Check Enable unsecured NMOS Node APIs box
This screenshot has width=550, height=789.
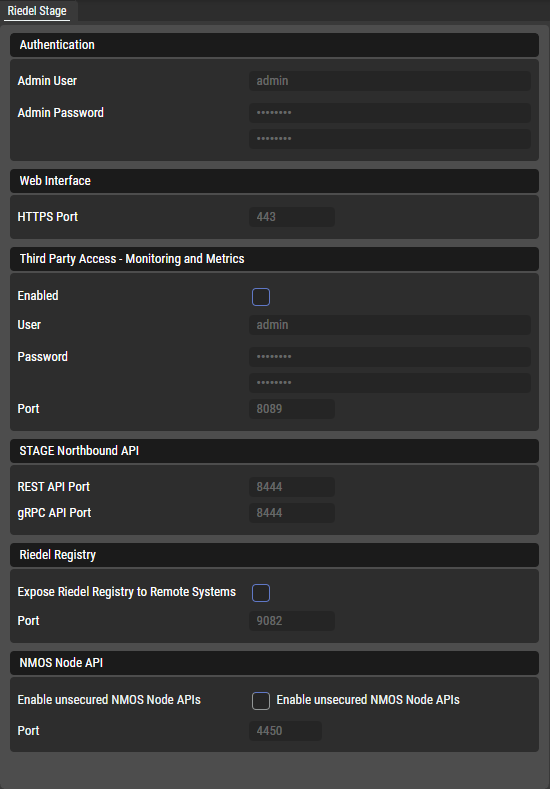pos(261,701)
